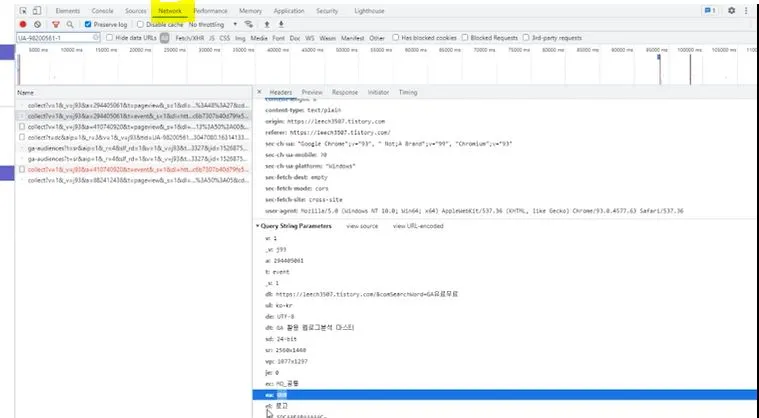Filter requests by Media type
This screenshot has width=759, height=418.
259,38
